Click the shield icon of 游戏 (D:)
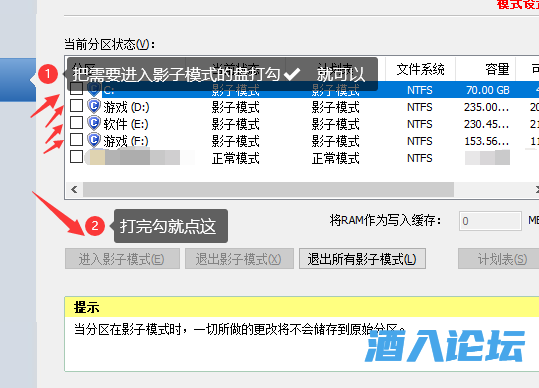The height and width of the screenshot is (388, 539). click(94, 106)
